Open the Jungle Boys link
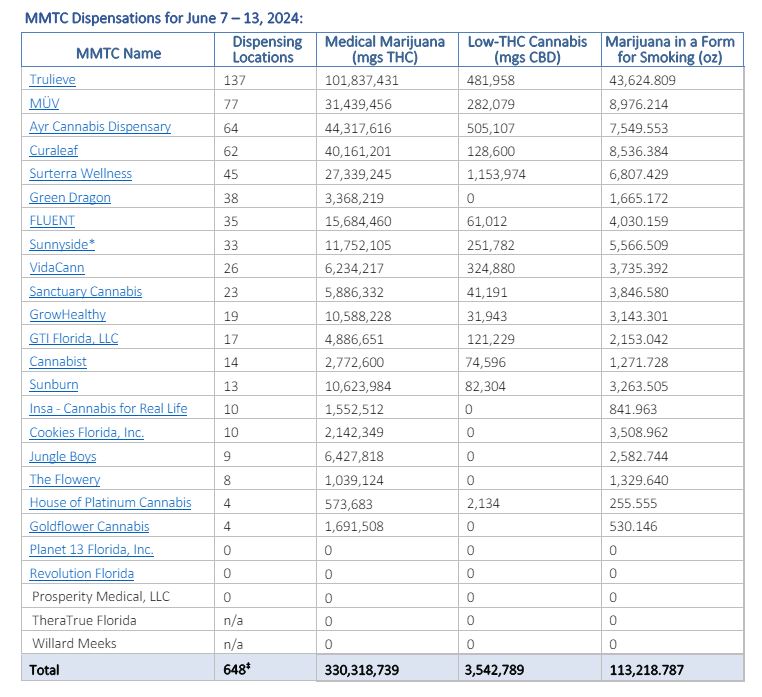Viewport: 762px width, 697px height. click(63, 456)
